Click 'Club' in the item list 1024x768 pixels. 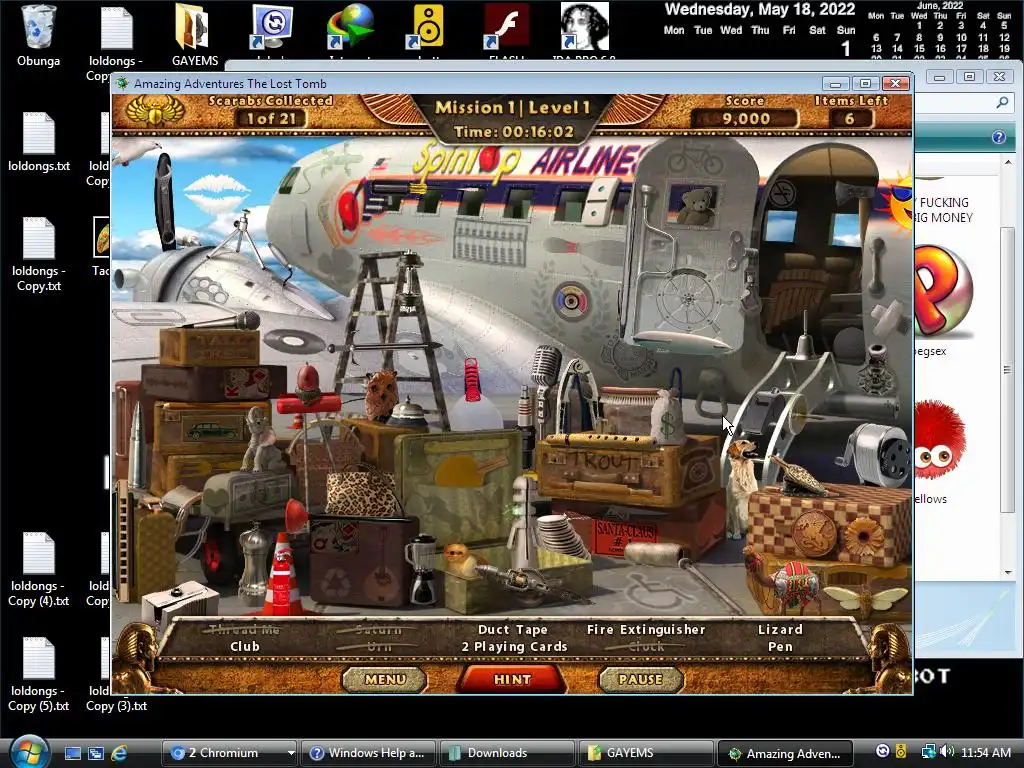click(245, 647)
